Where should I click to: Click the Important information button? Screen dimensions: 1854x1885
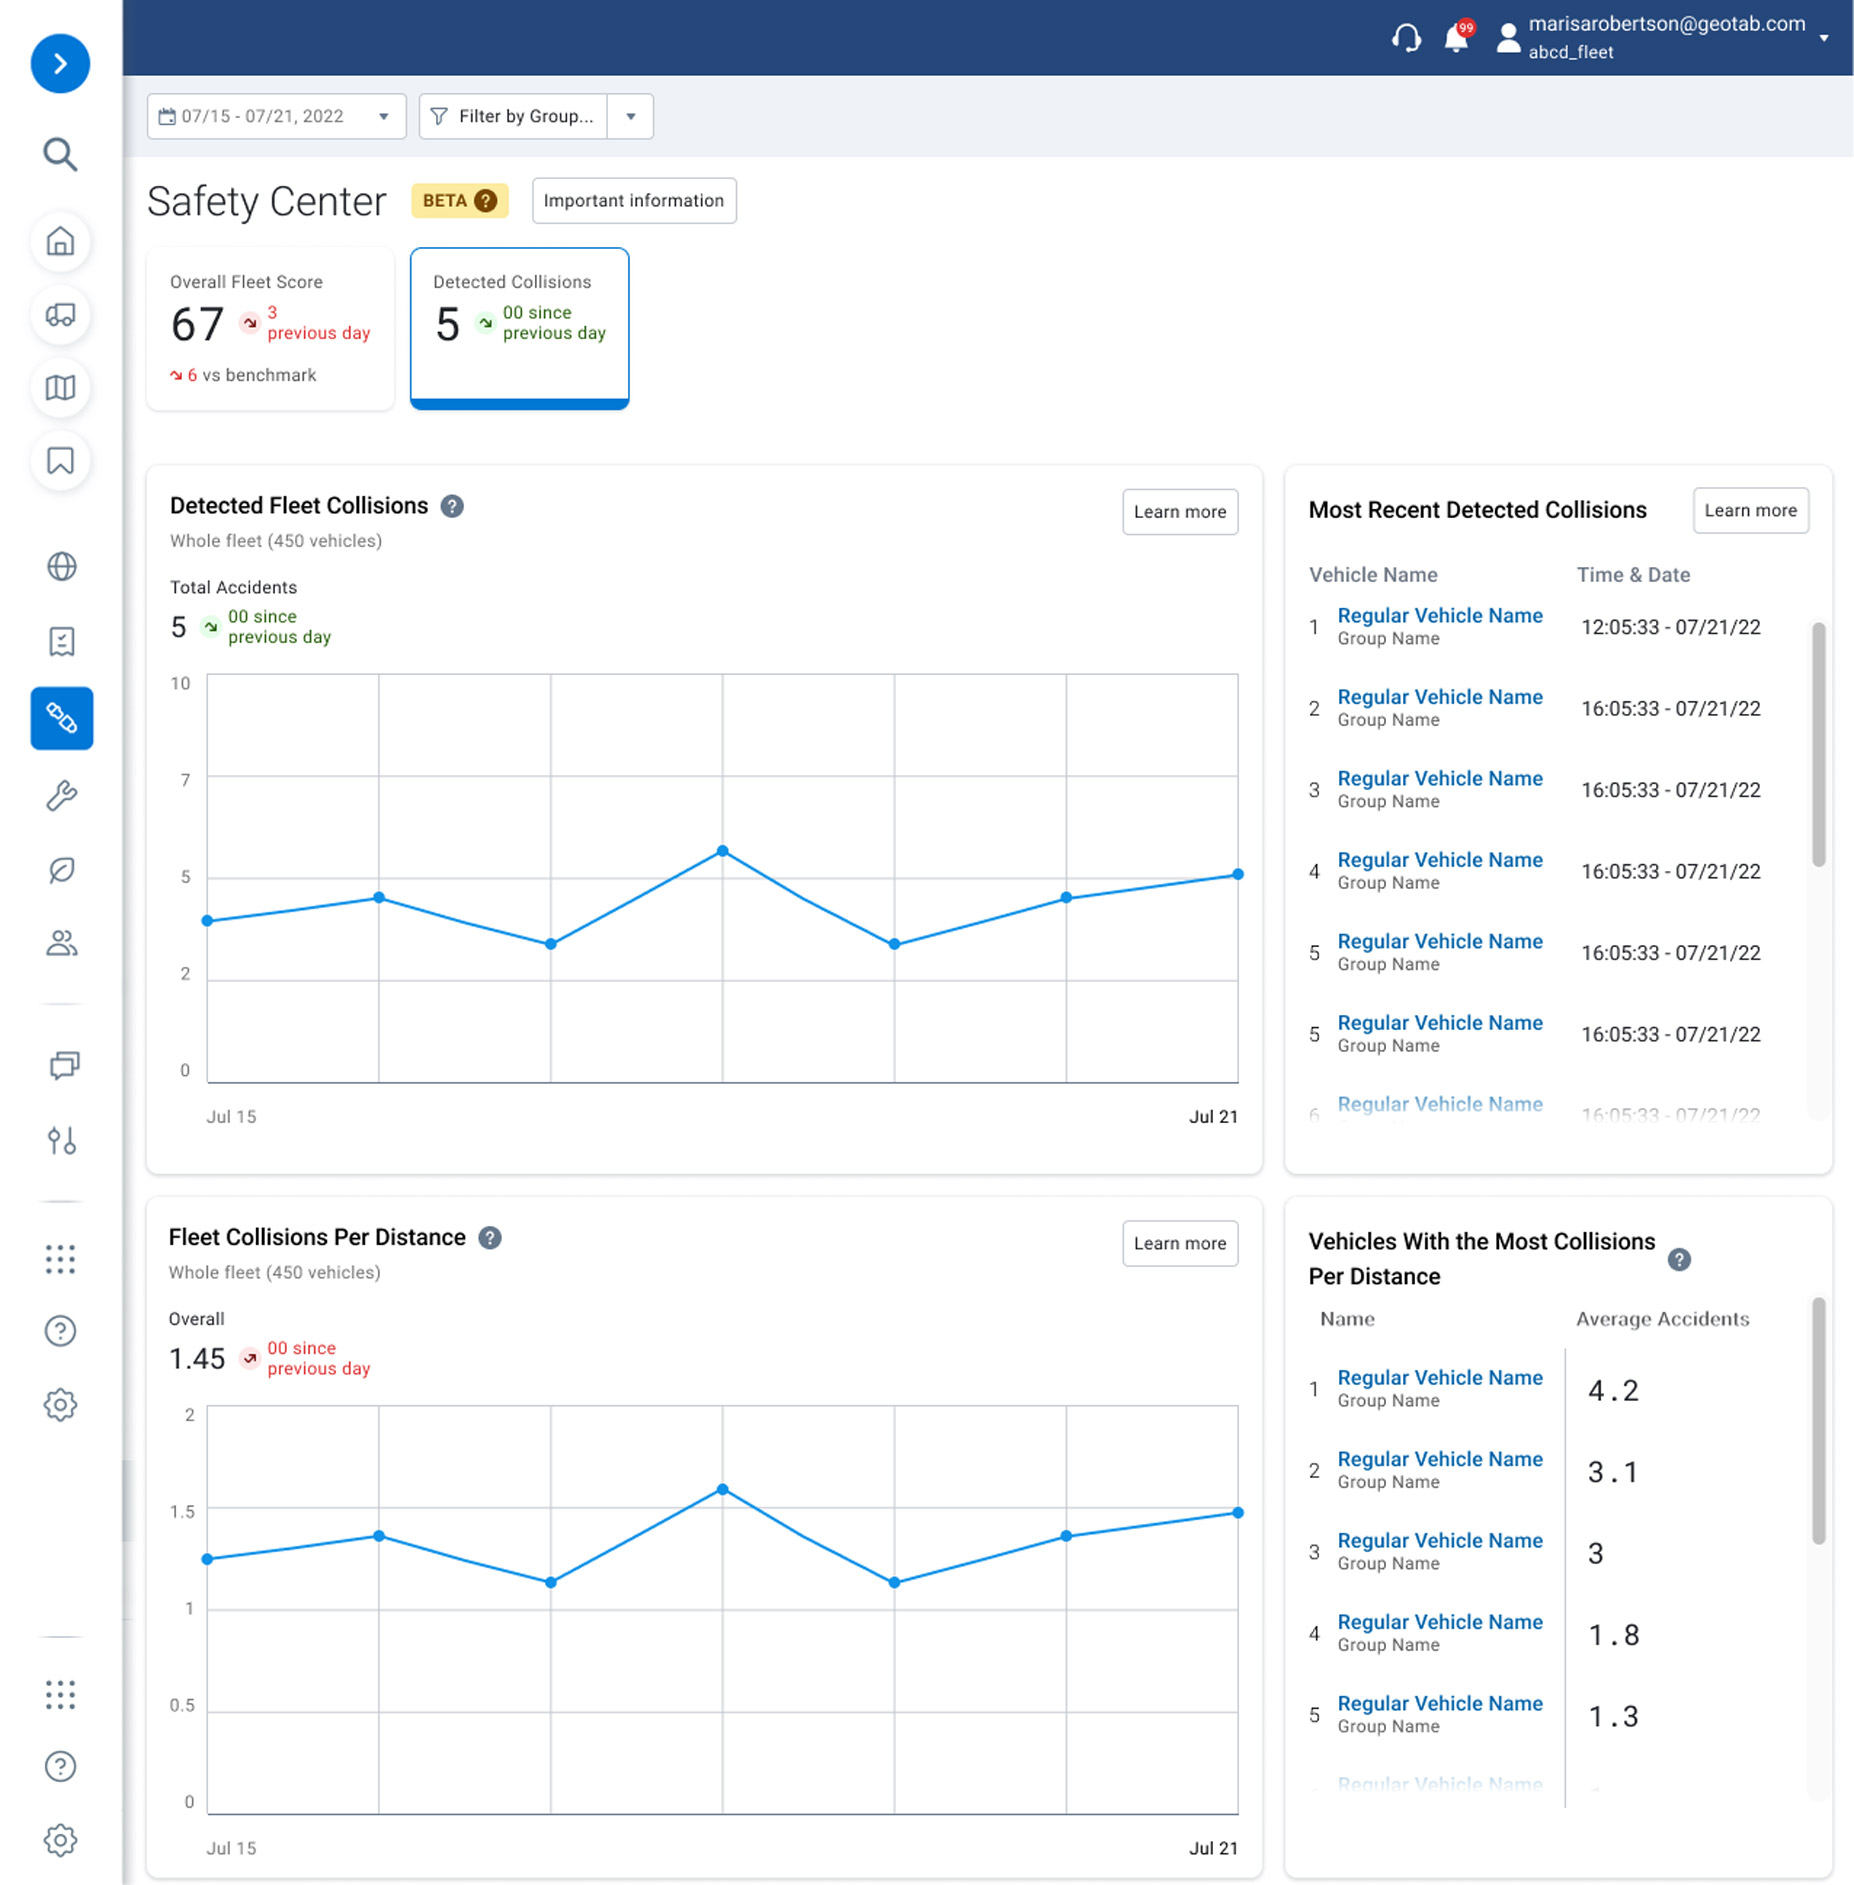634,201
